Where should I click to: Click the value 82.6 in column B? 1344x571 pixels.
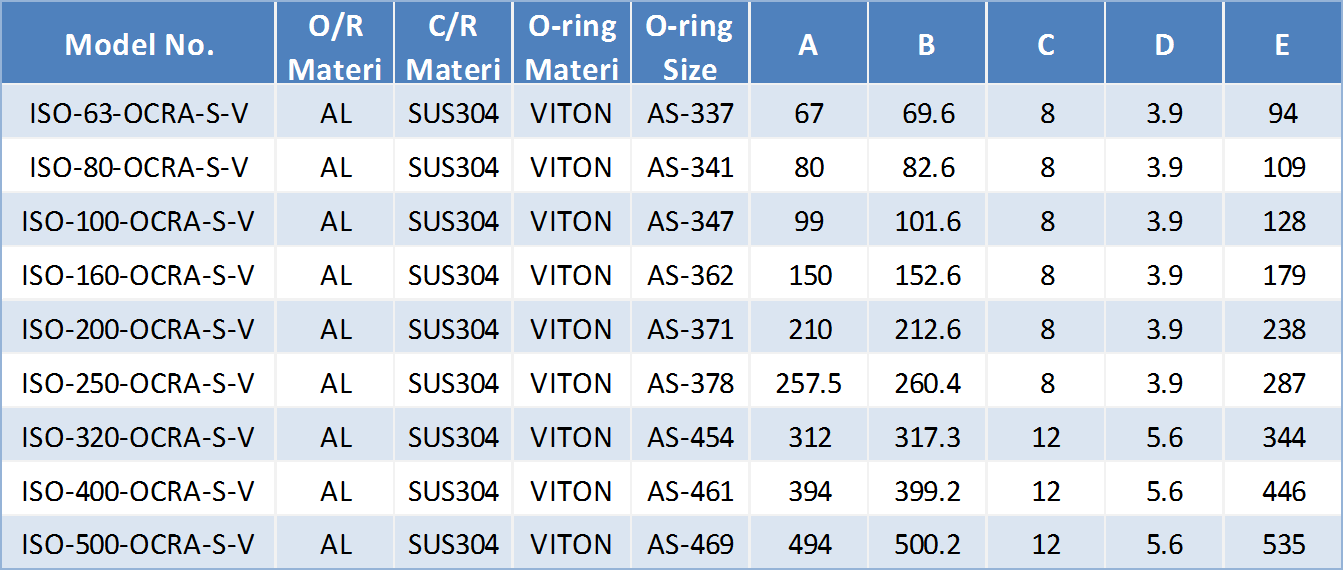click(927, 166)
